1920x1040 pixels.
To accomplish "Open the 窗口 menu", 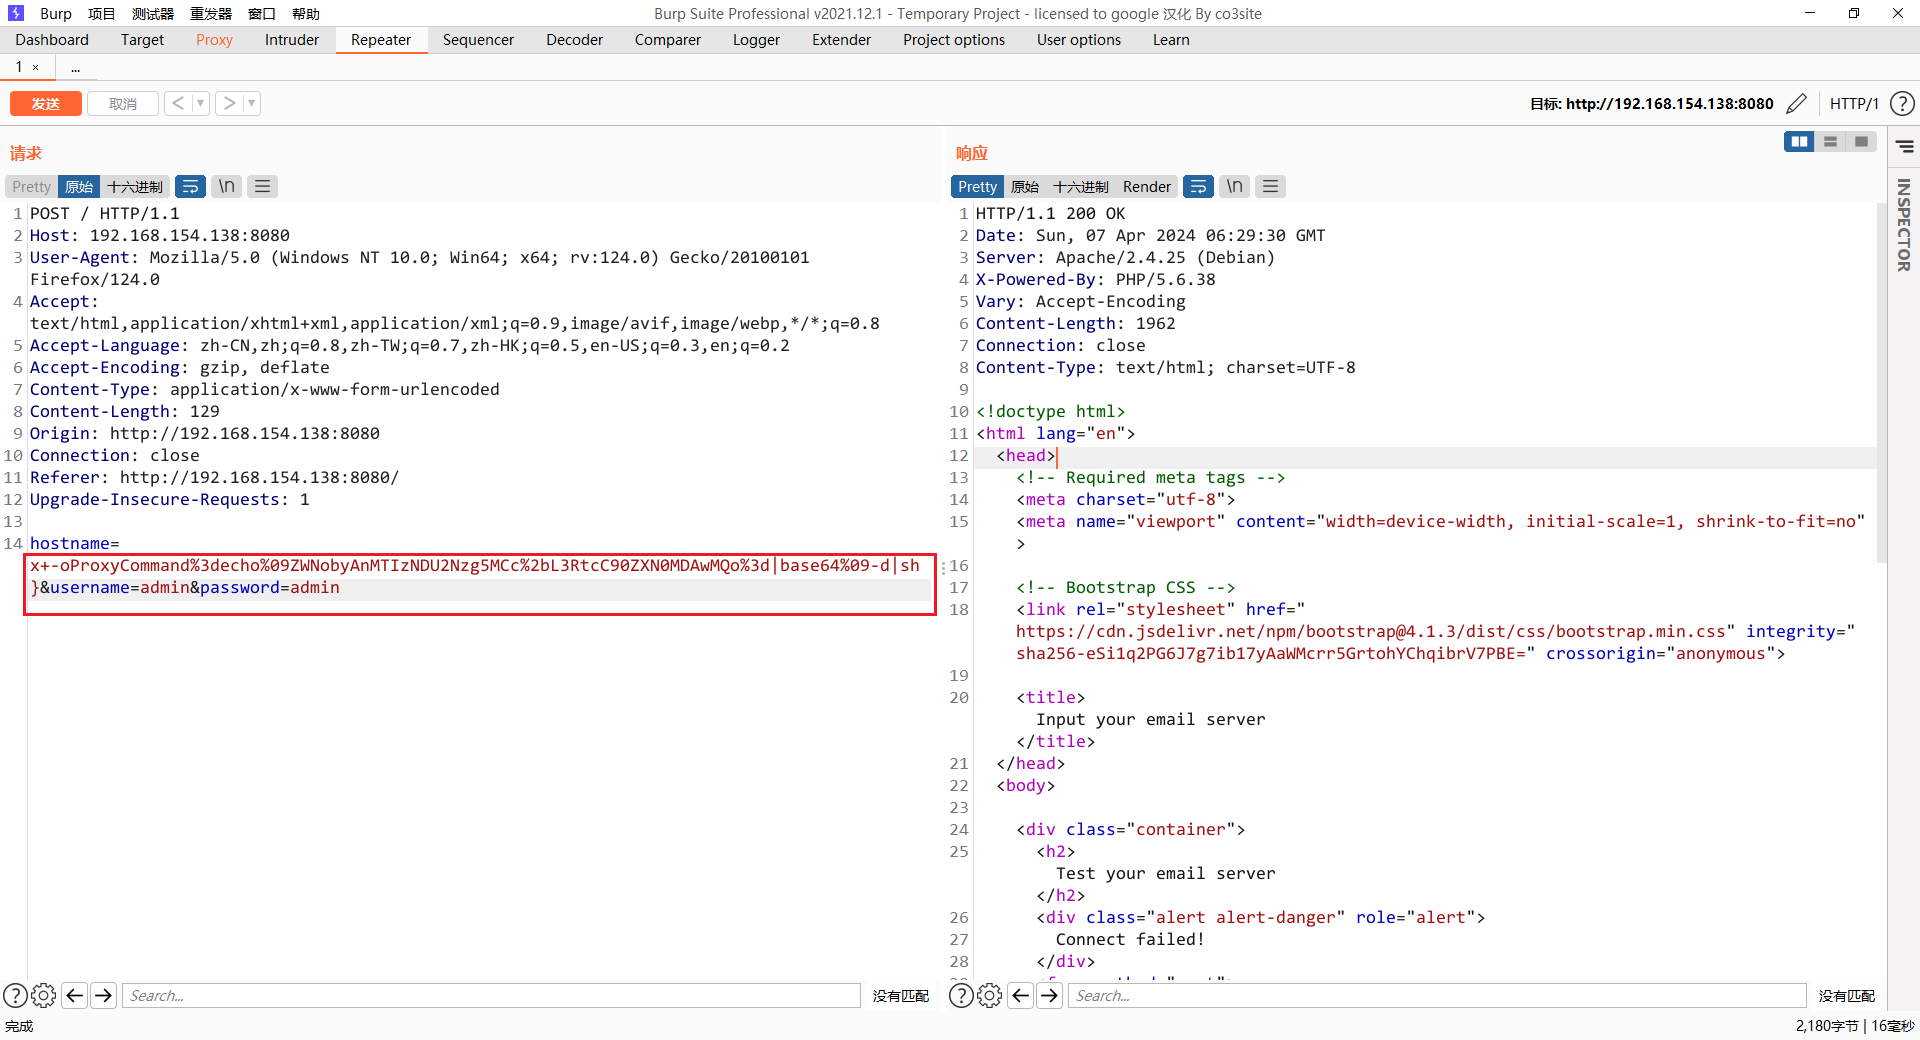I will point(262,13).
